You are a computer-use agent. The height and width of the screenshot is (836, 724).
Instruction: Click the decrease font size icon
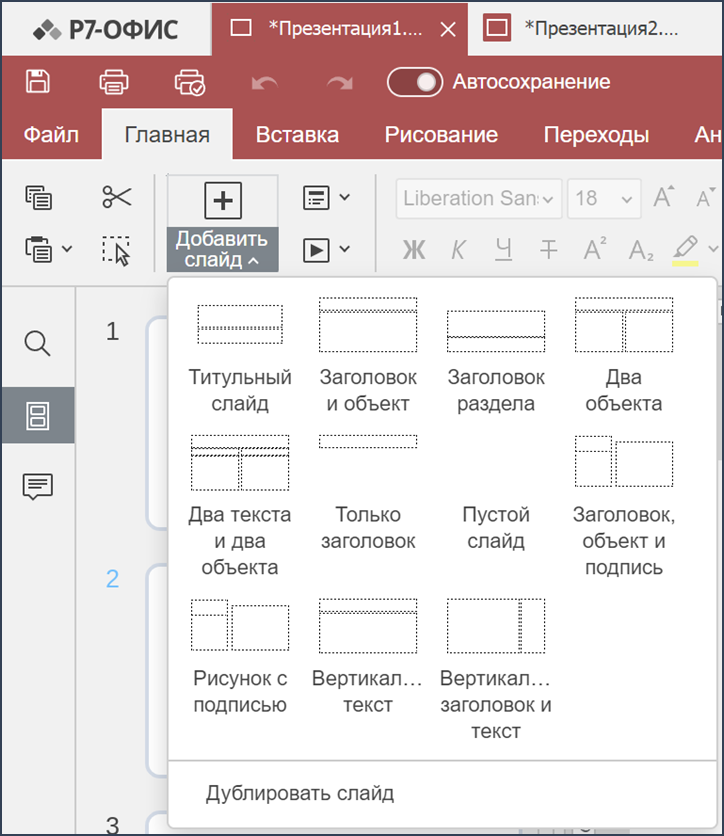pos(706,197)
